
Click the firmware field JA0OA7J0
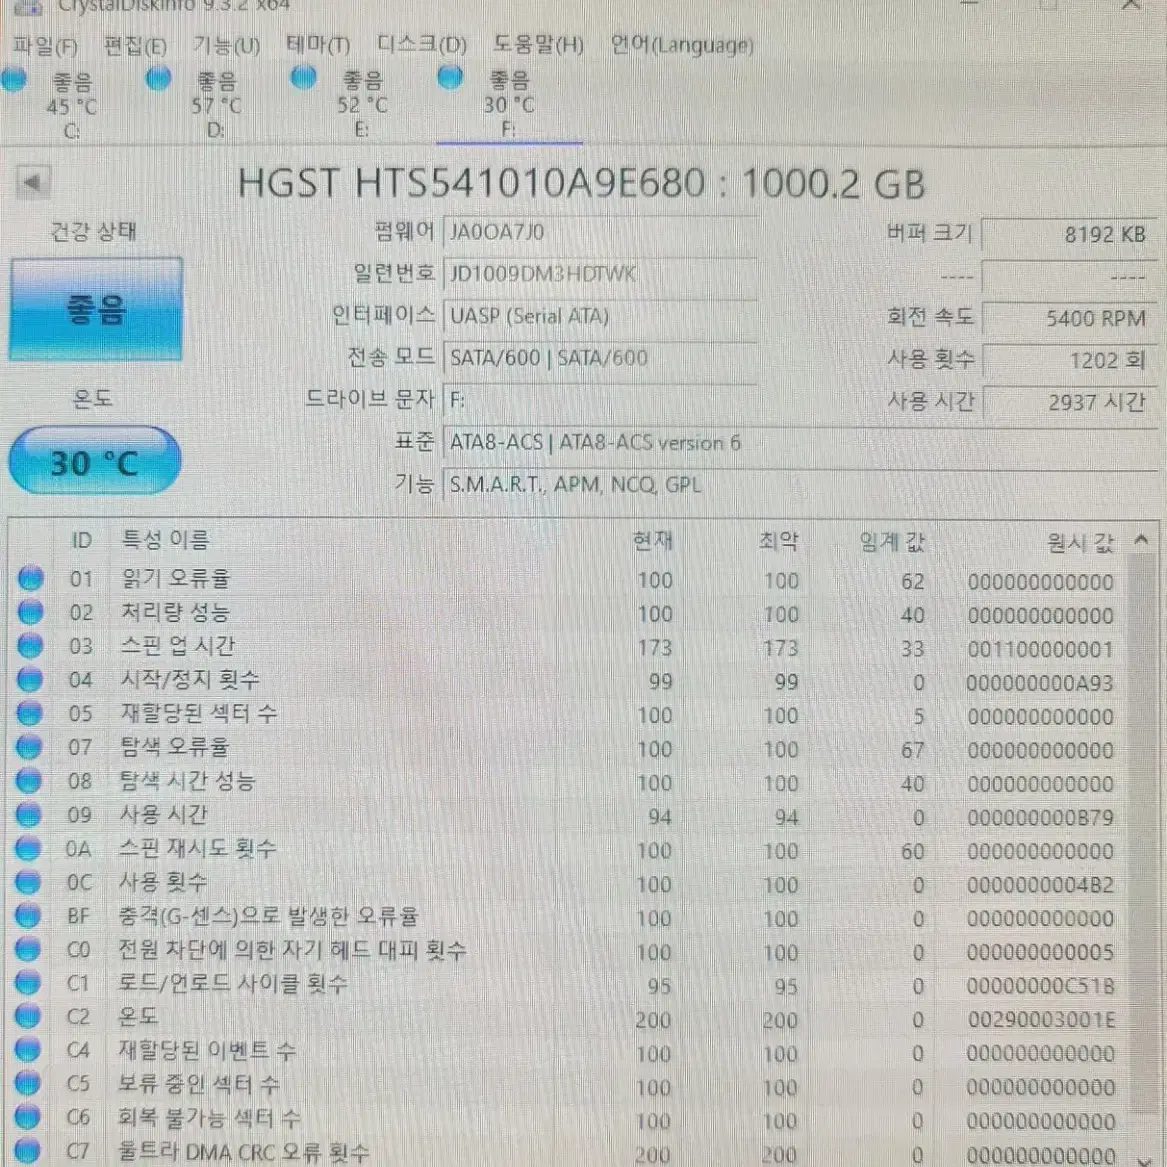click(601, 232)
